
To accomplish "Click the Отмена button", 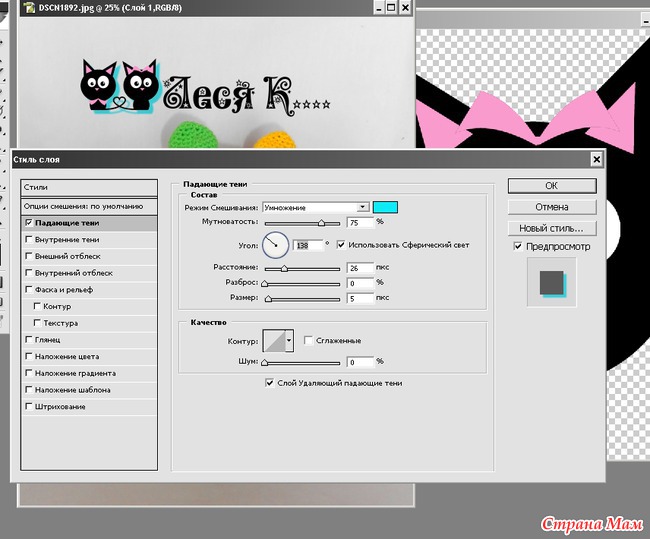I will point(551,207).
